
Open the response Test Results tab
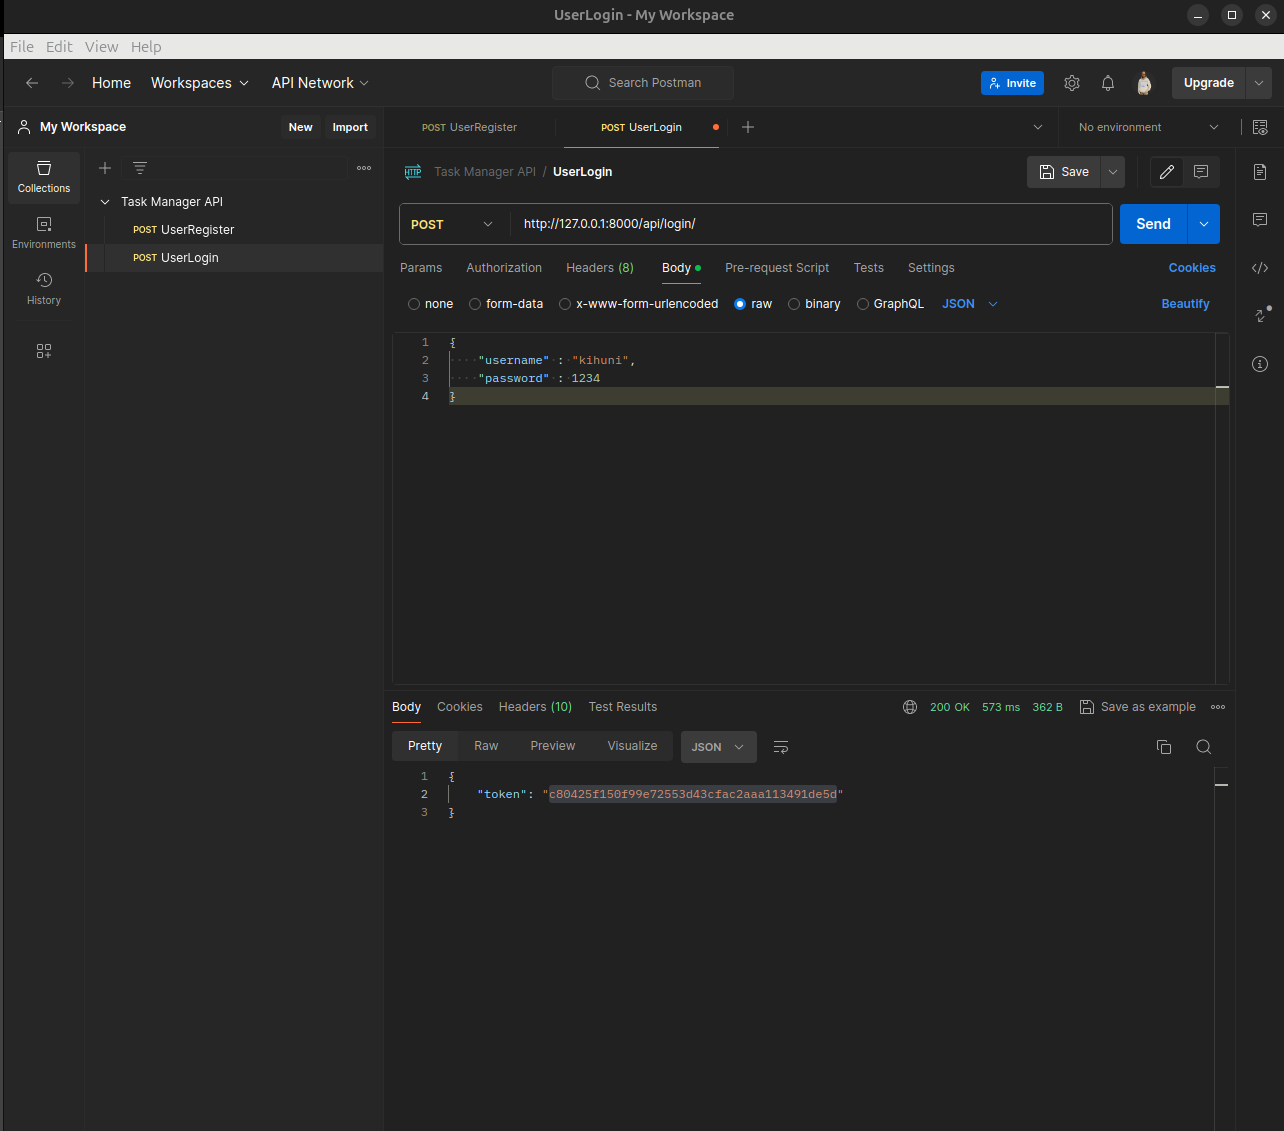click(623, 707)
